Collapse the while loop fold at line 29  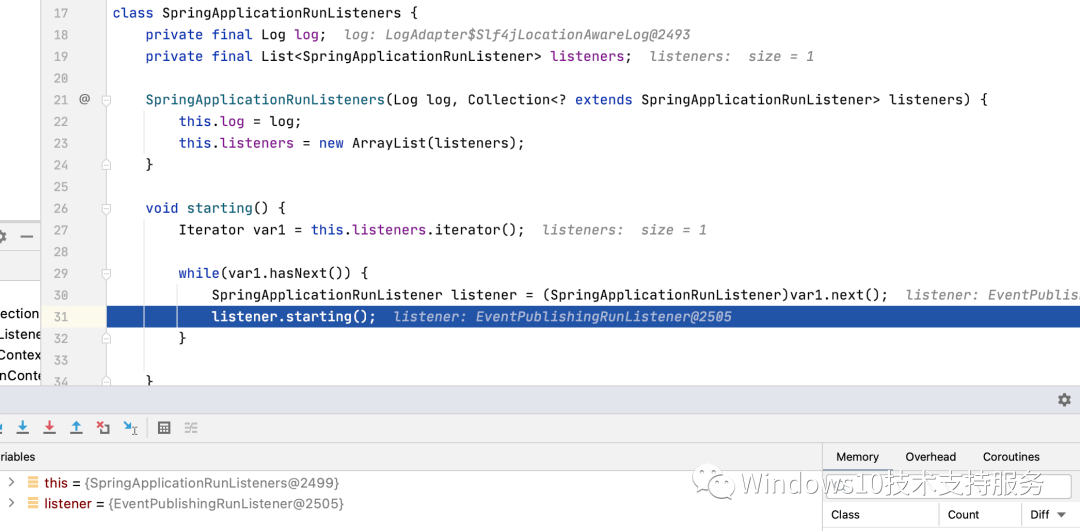[106, 273]
